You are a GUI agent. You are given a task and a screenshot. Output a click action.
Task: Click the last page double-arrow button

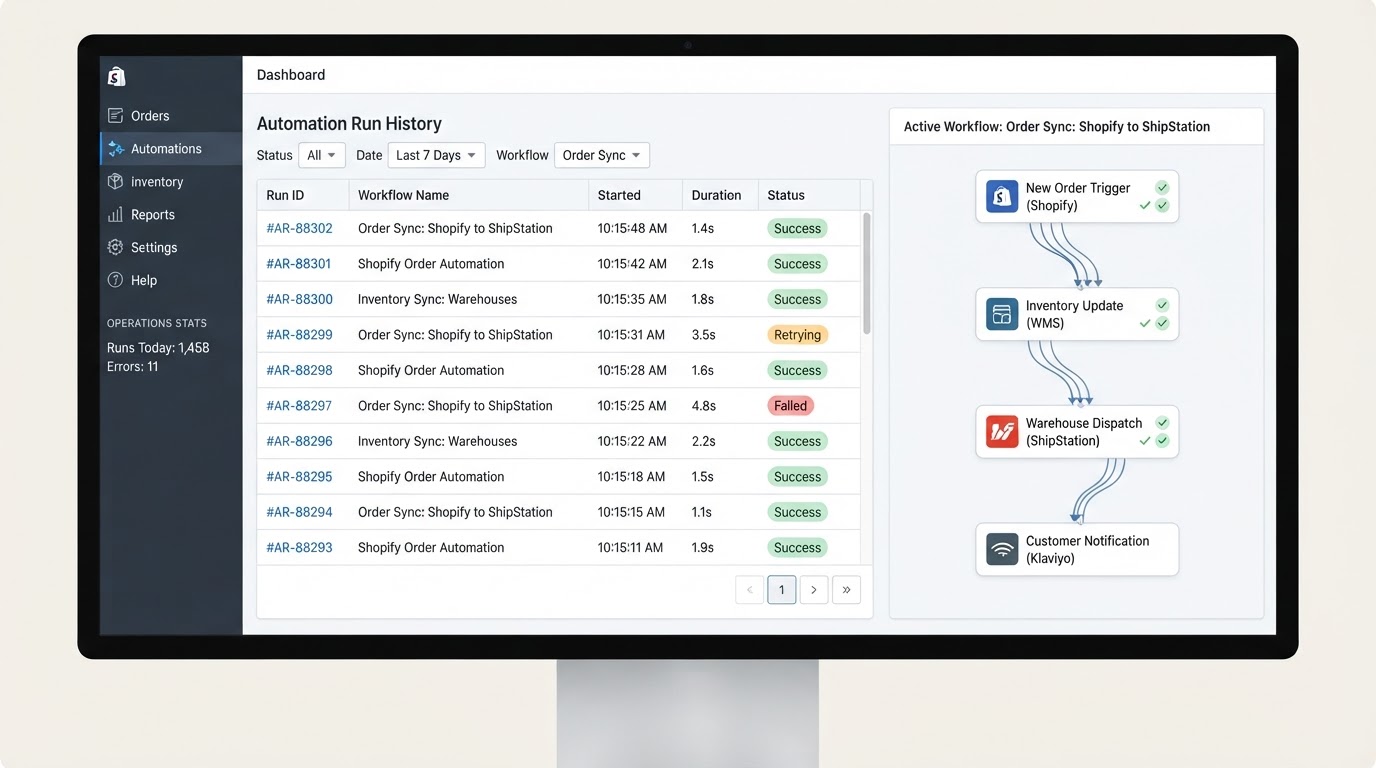(846, 590)
